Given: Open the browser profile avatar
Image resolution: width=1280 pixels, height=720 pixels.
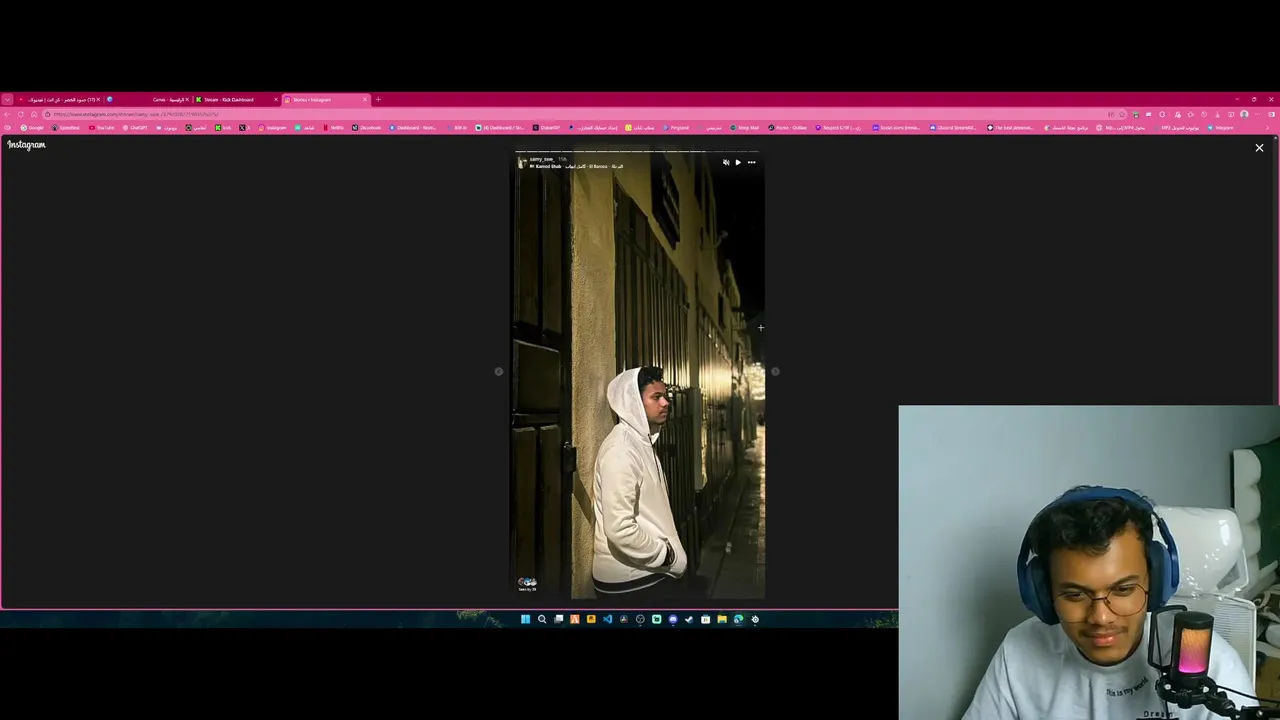Looking at the screenshot, I should pos(1244,114).
